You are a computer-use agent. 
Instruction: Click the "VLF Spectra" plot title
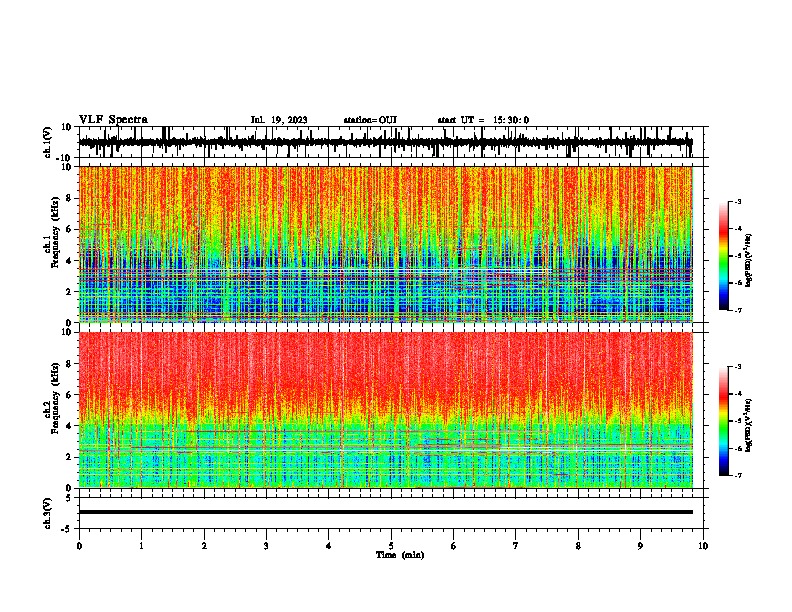pos(113,120)
